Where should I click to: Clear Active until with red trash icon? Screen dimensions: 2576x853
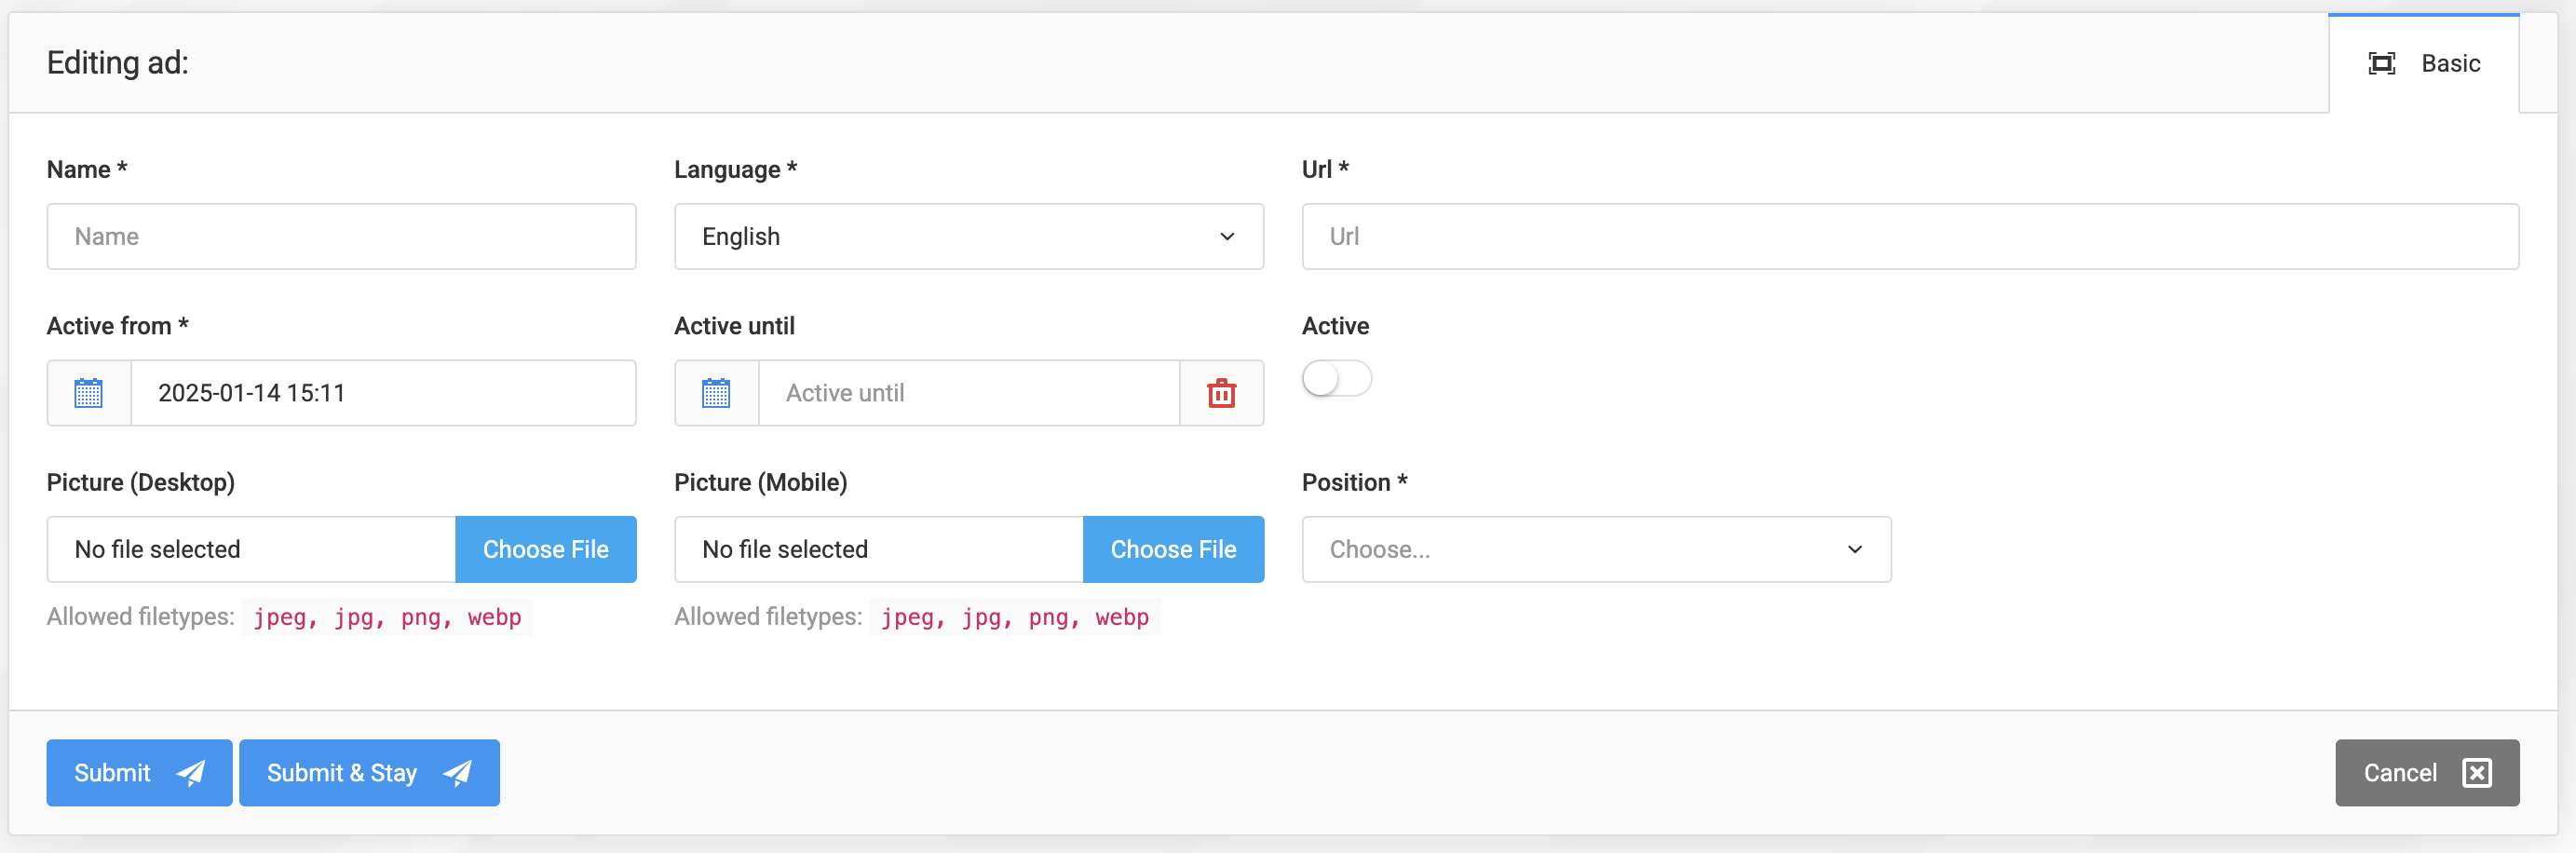tap(1221, 393)
